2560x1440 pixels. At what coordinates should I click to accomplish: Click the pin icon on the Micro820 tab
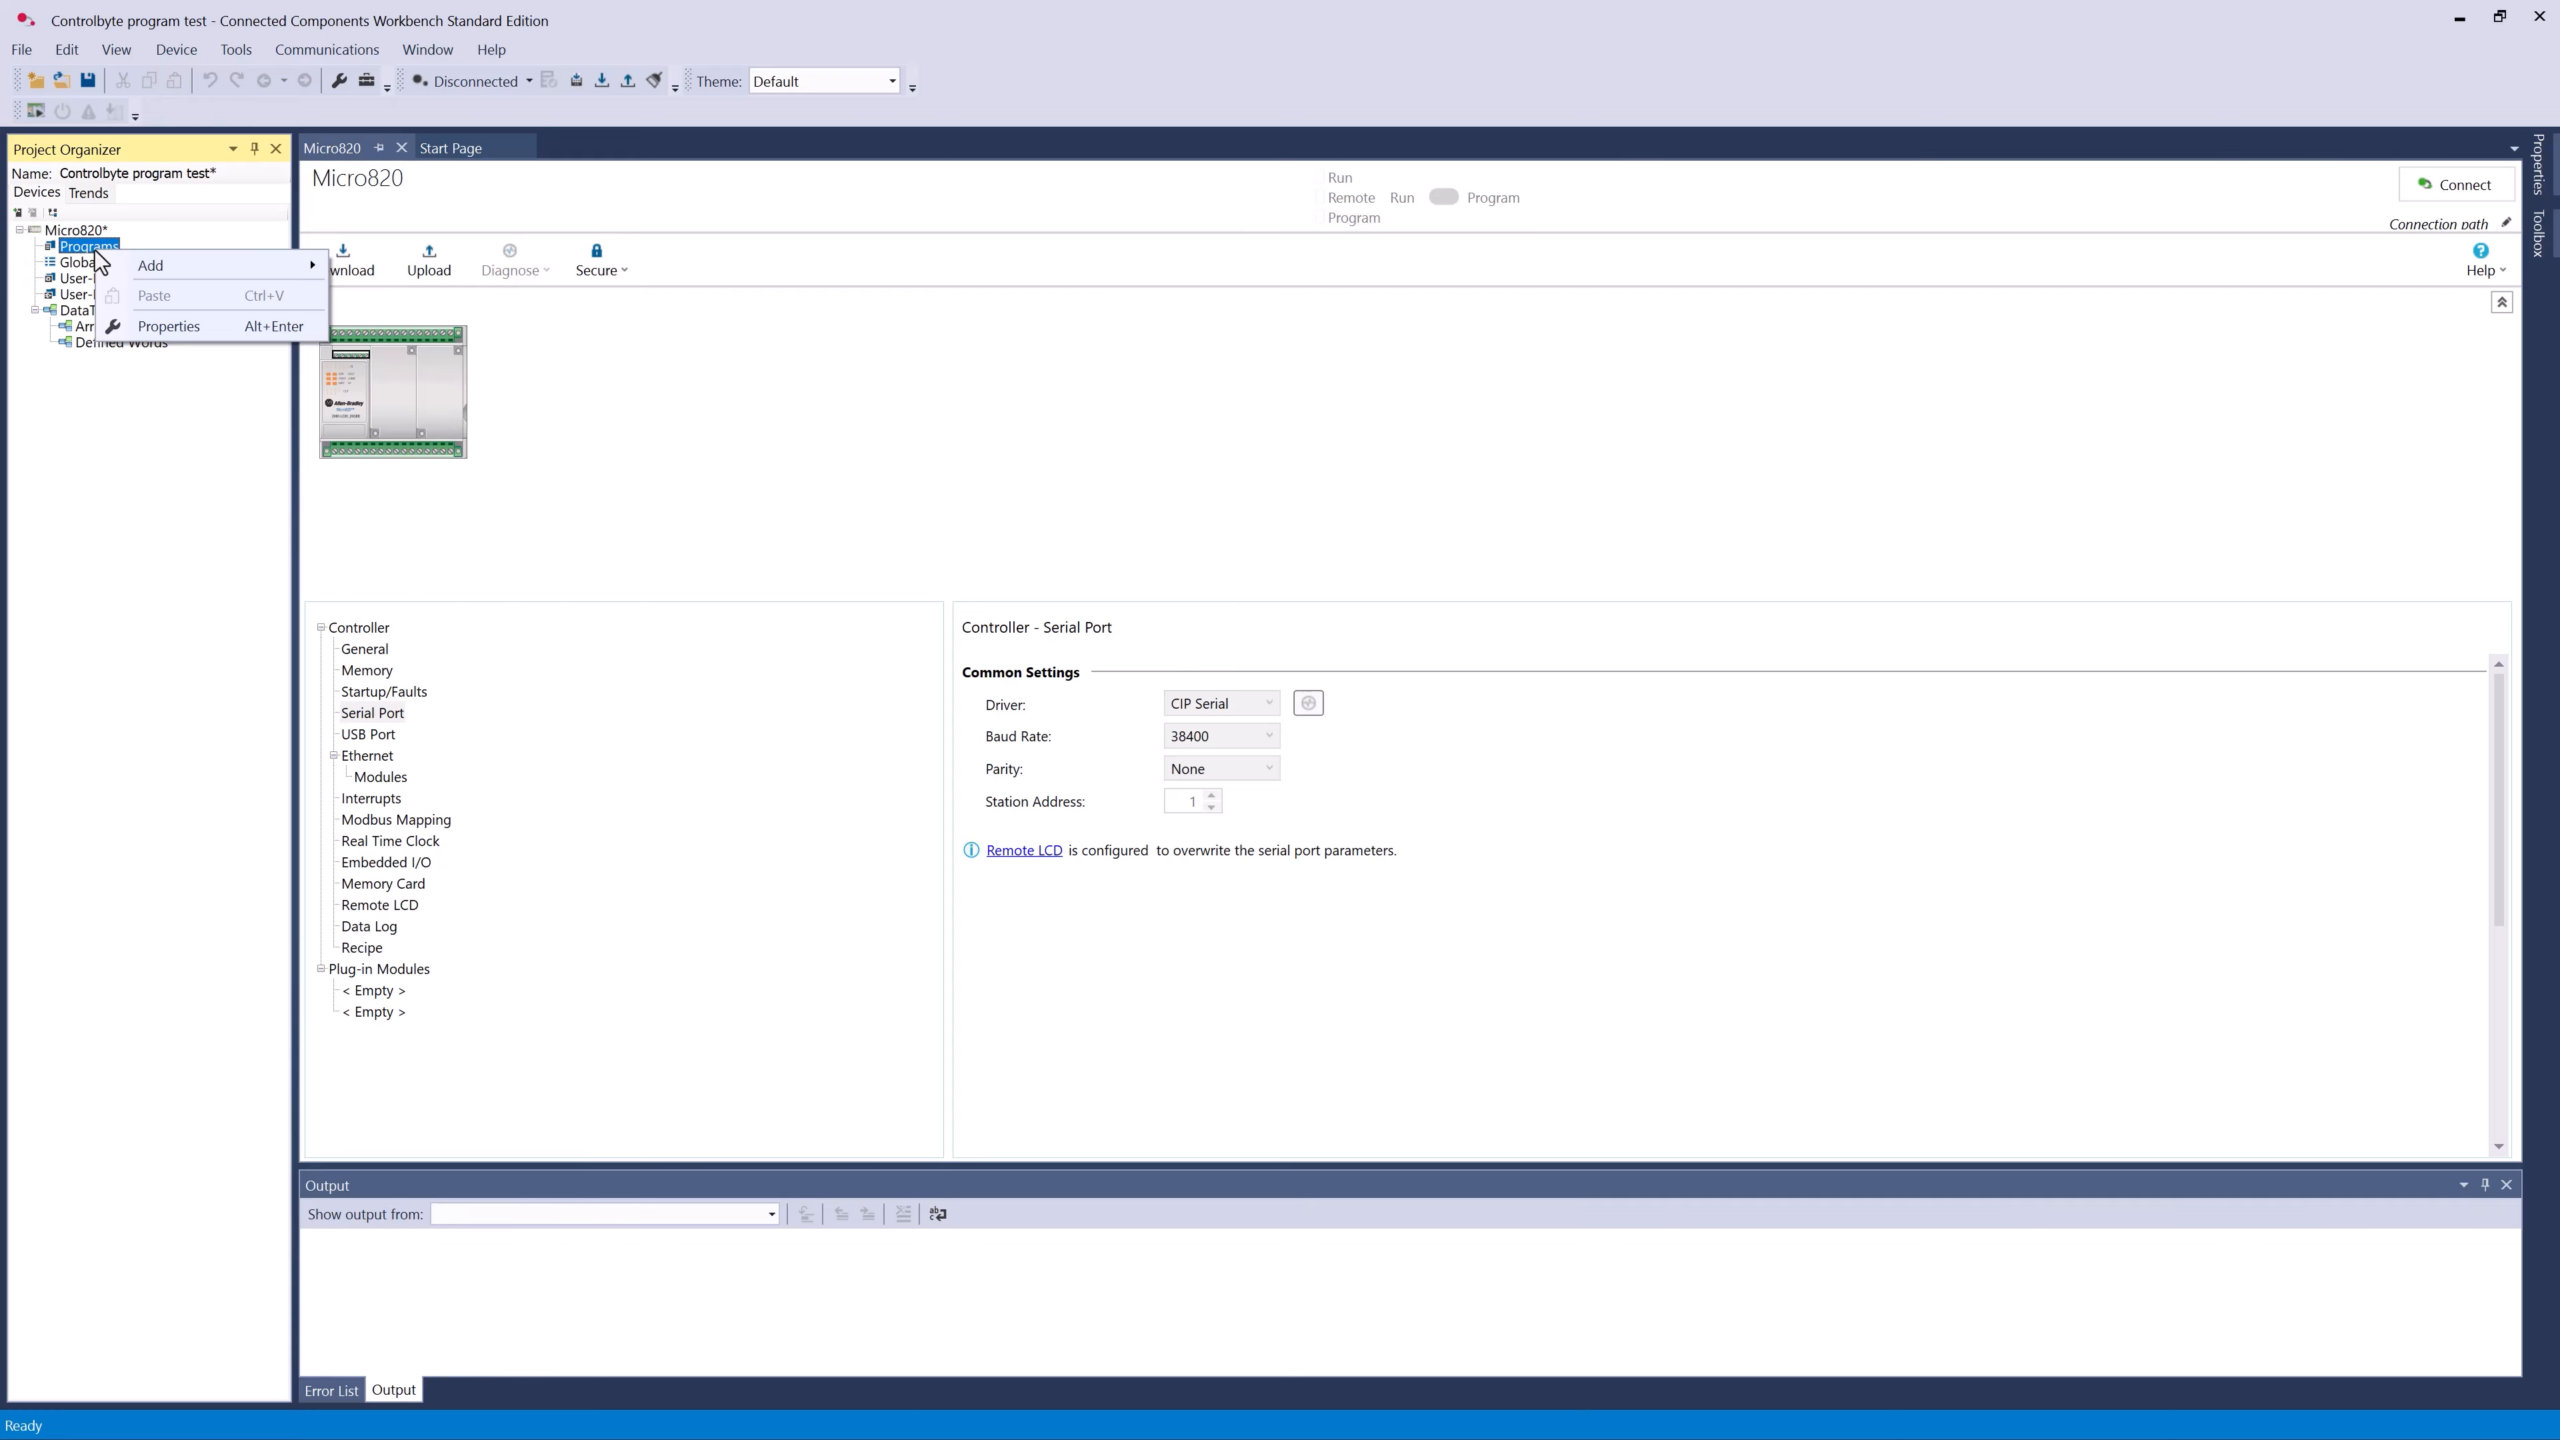(379, 148)
